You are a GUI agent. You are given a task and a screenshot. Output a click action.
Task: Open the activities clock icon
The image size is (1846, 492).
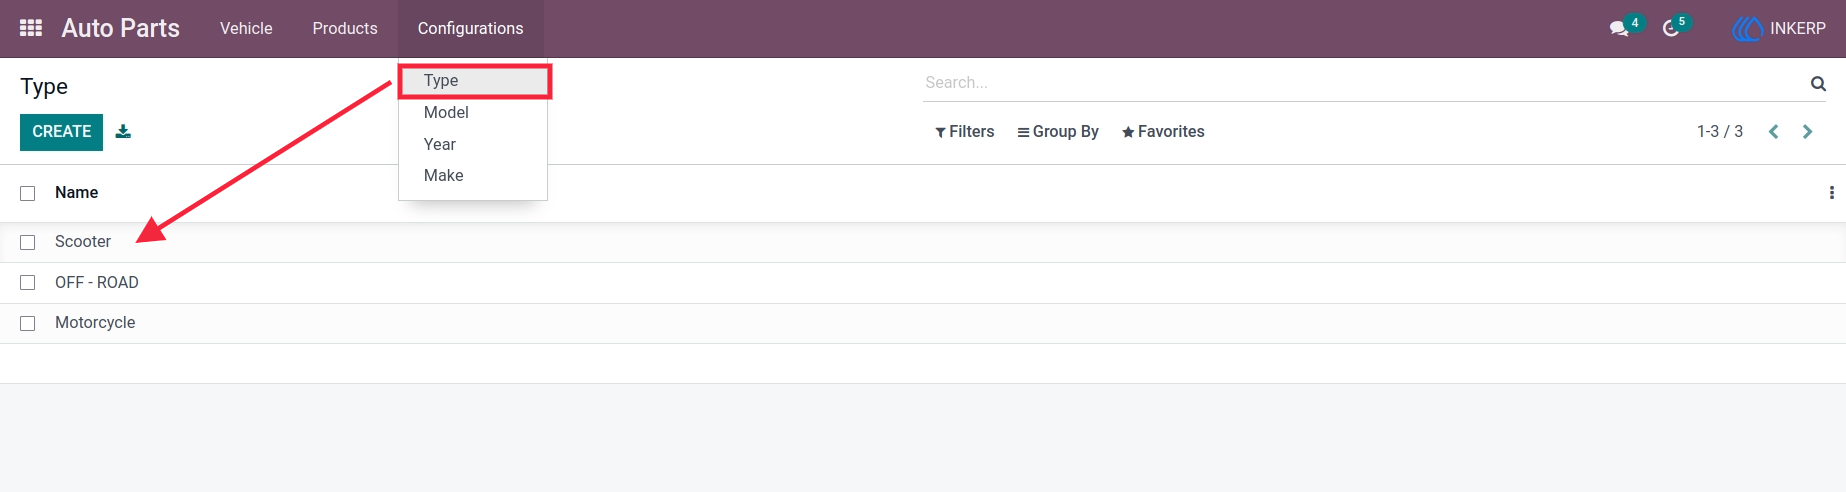coord(1671,28)
